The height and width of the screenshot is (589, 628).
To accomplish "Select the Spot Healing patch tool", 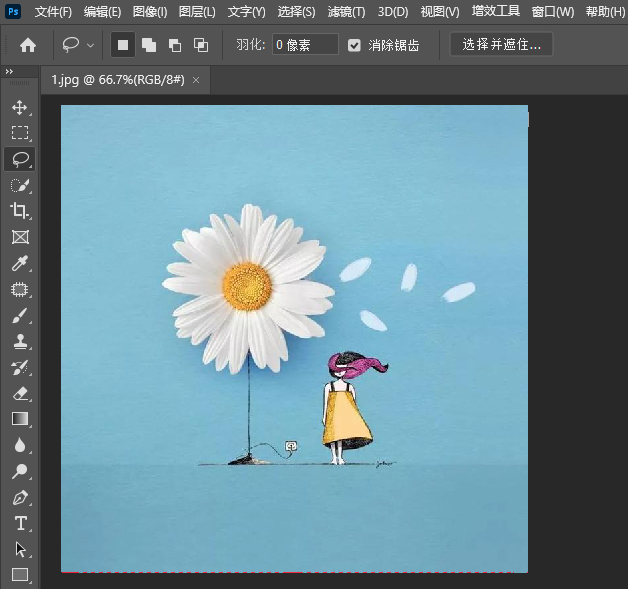I will pyautogui.click(x=20, y=289).
